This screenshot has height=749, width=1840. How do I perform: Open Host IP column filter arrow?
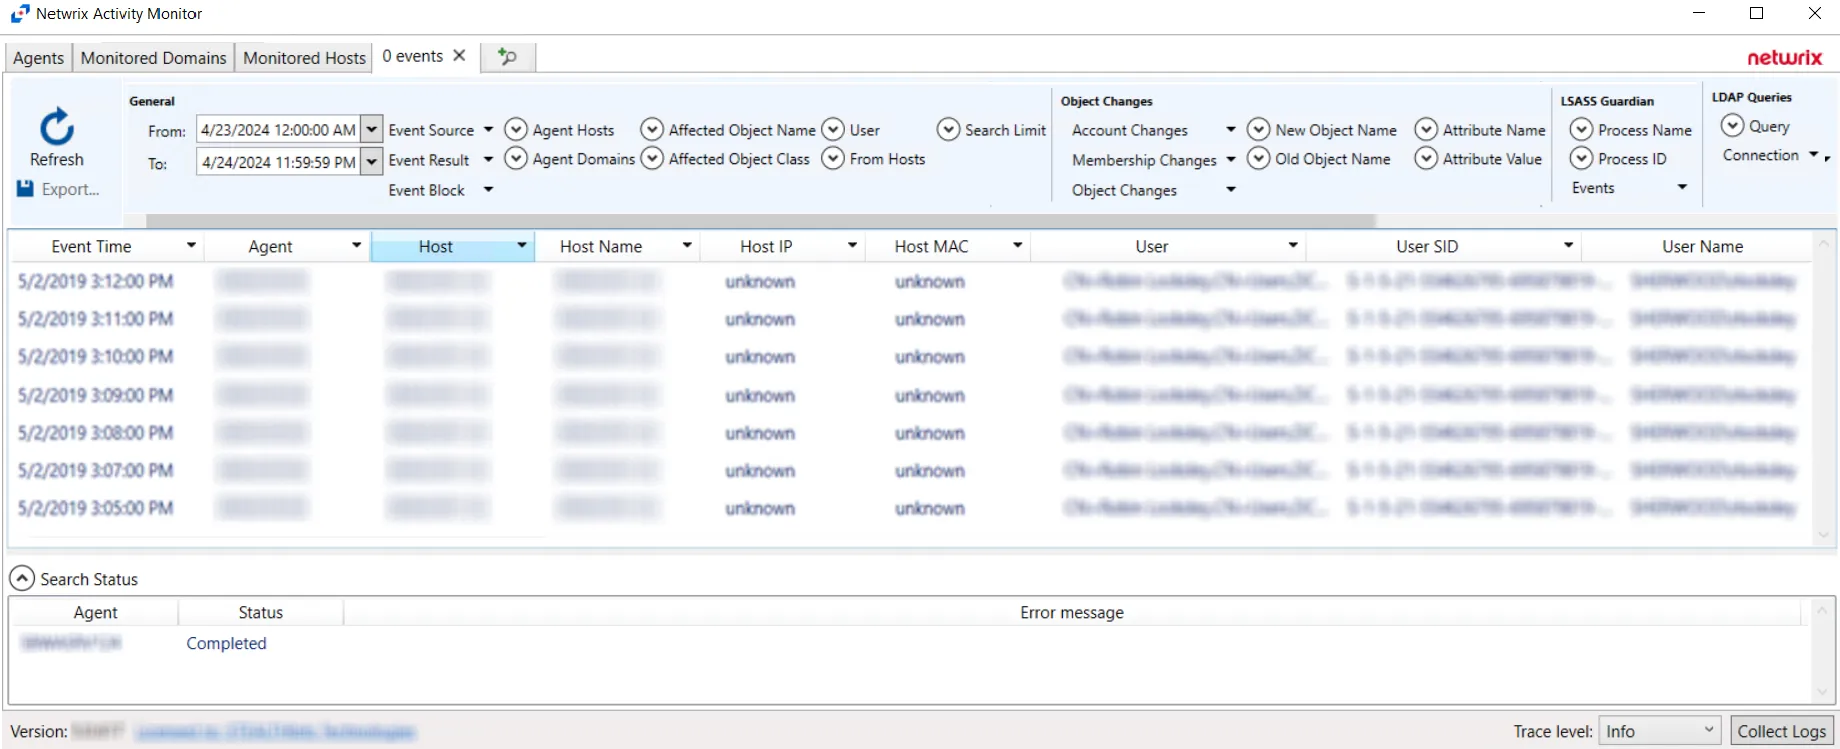(x=852, y=246)
